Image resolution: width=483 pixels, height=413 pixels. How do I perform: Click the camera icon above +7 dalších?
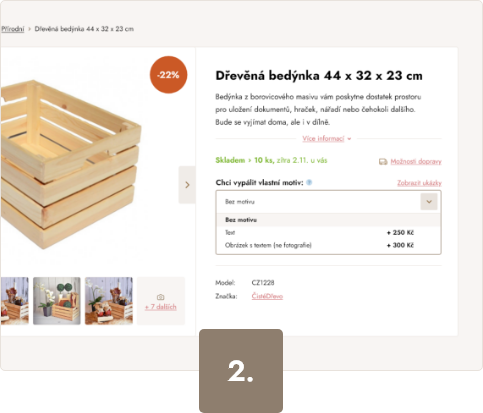point(160,297)
